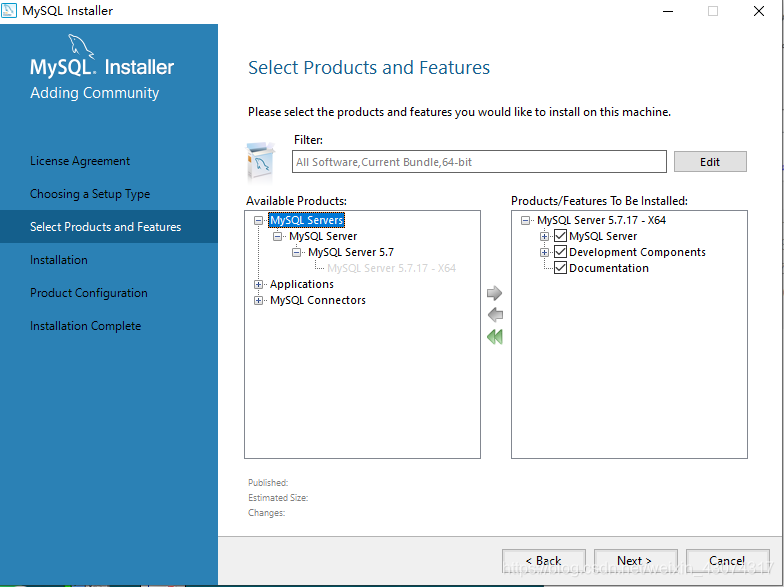784x587 pixels.
Task: Close the MySQL Installer window
Action: (758, 11)
